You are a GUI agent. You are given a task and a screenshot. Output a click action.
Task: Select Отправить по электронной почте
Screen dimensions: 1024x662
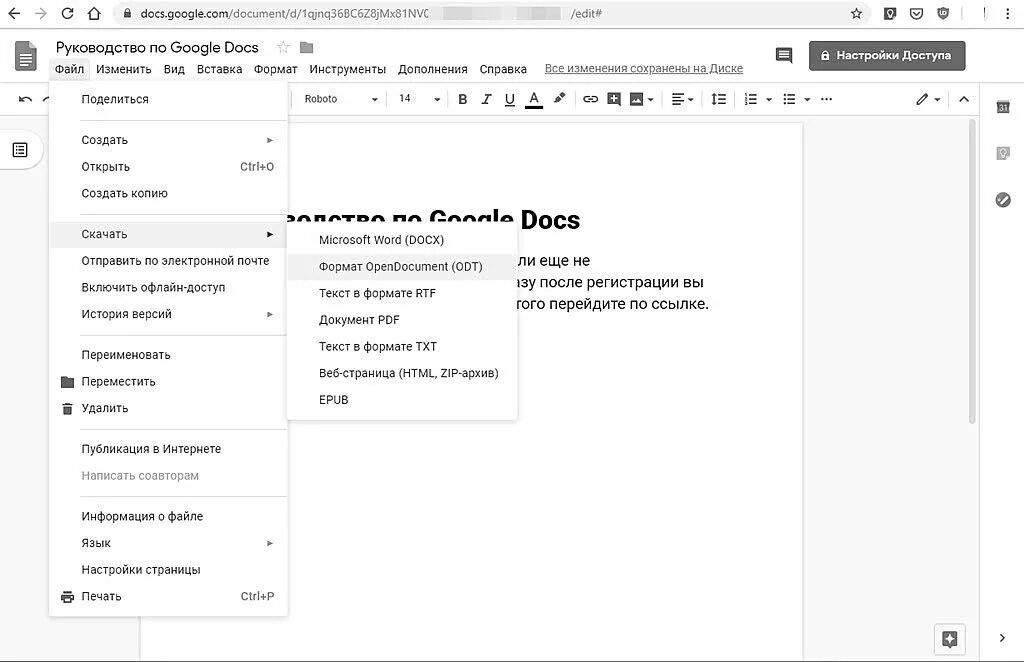168,261
